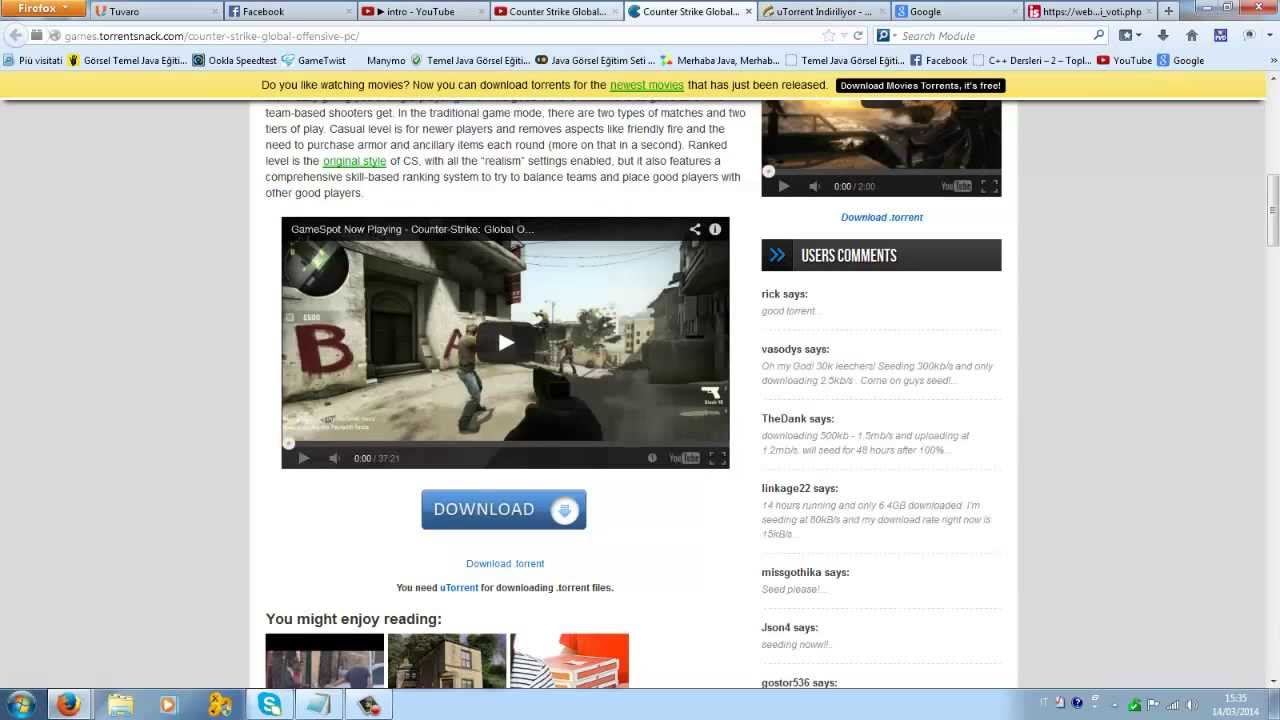Switch to the Tuvaro tab

pyautogui.click(x=156, y=12)
